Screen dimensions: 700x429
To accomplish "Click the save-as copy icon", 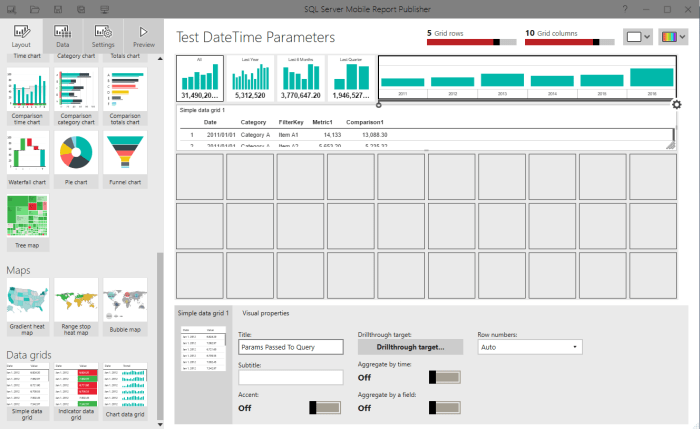I will click(x=81, y=9).
